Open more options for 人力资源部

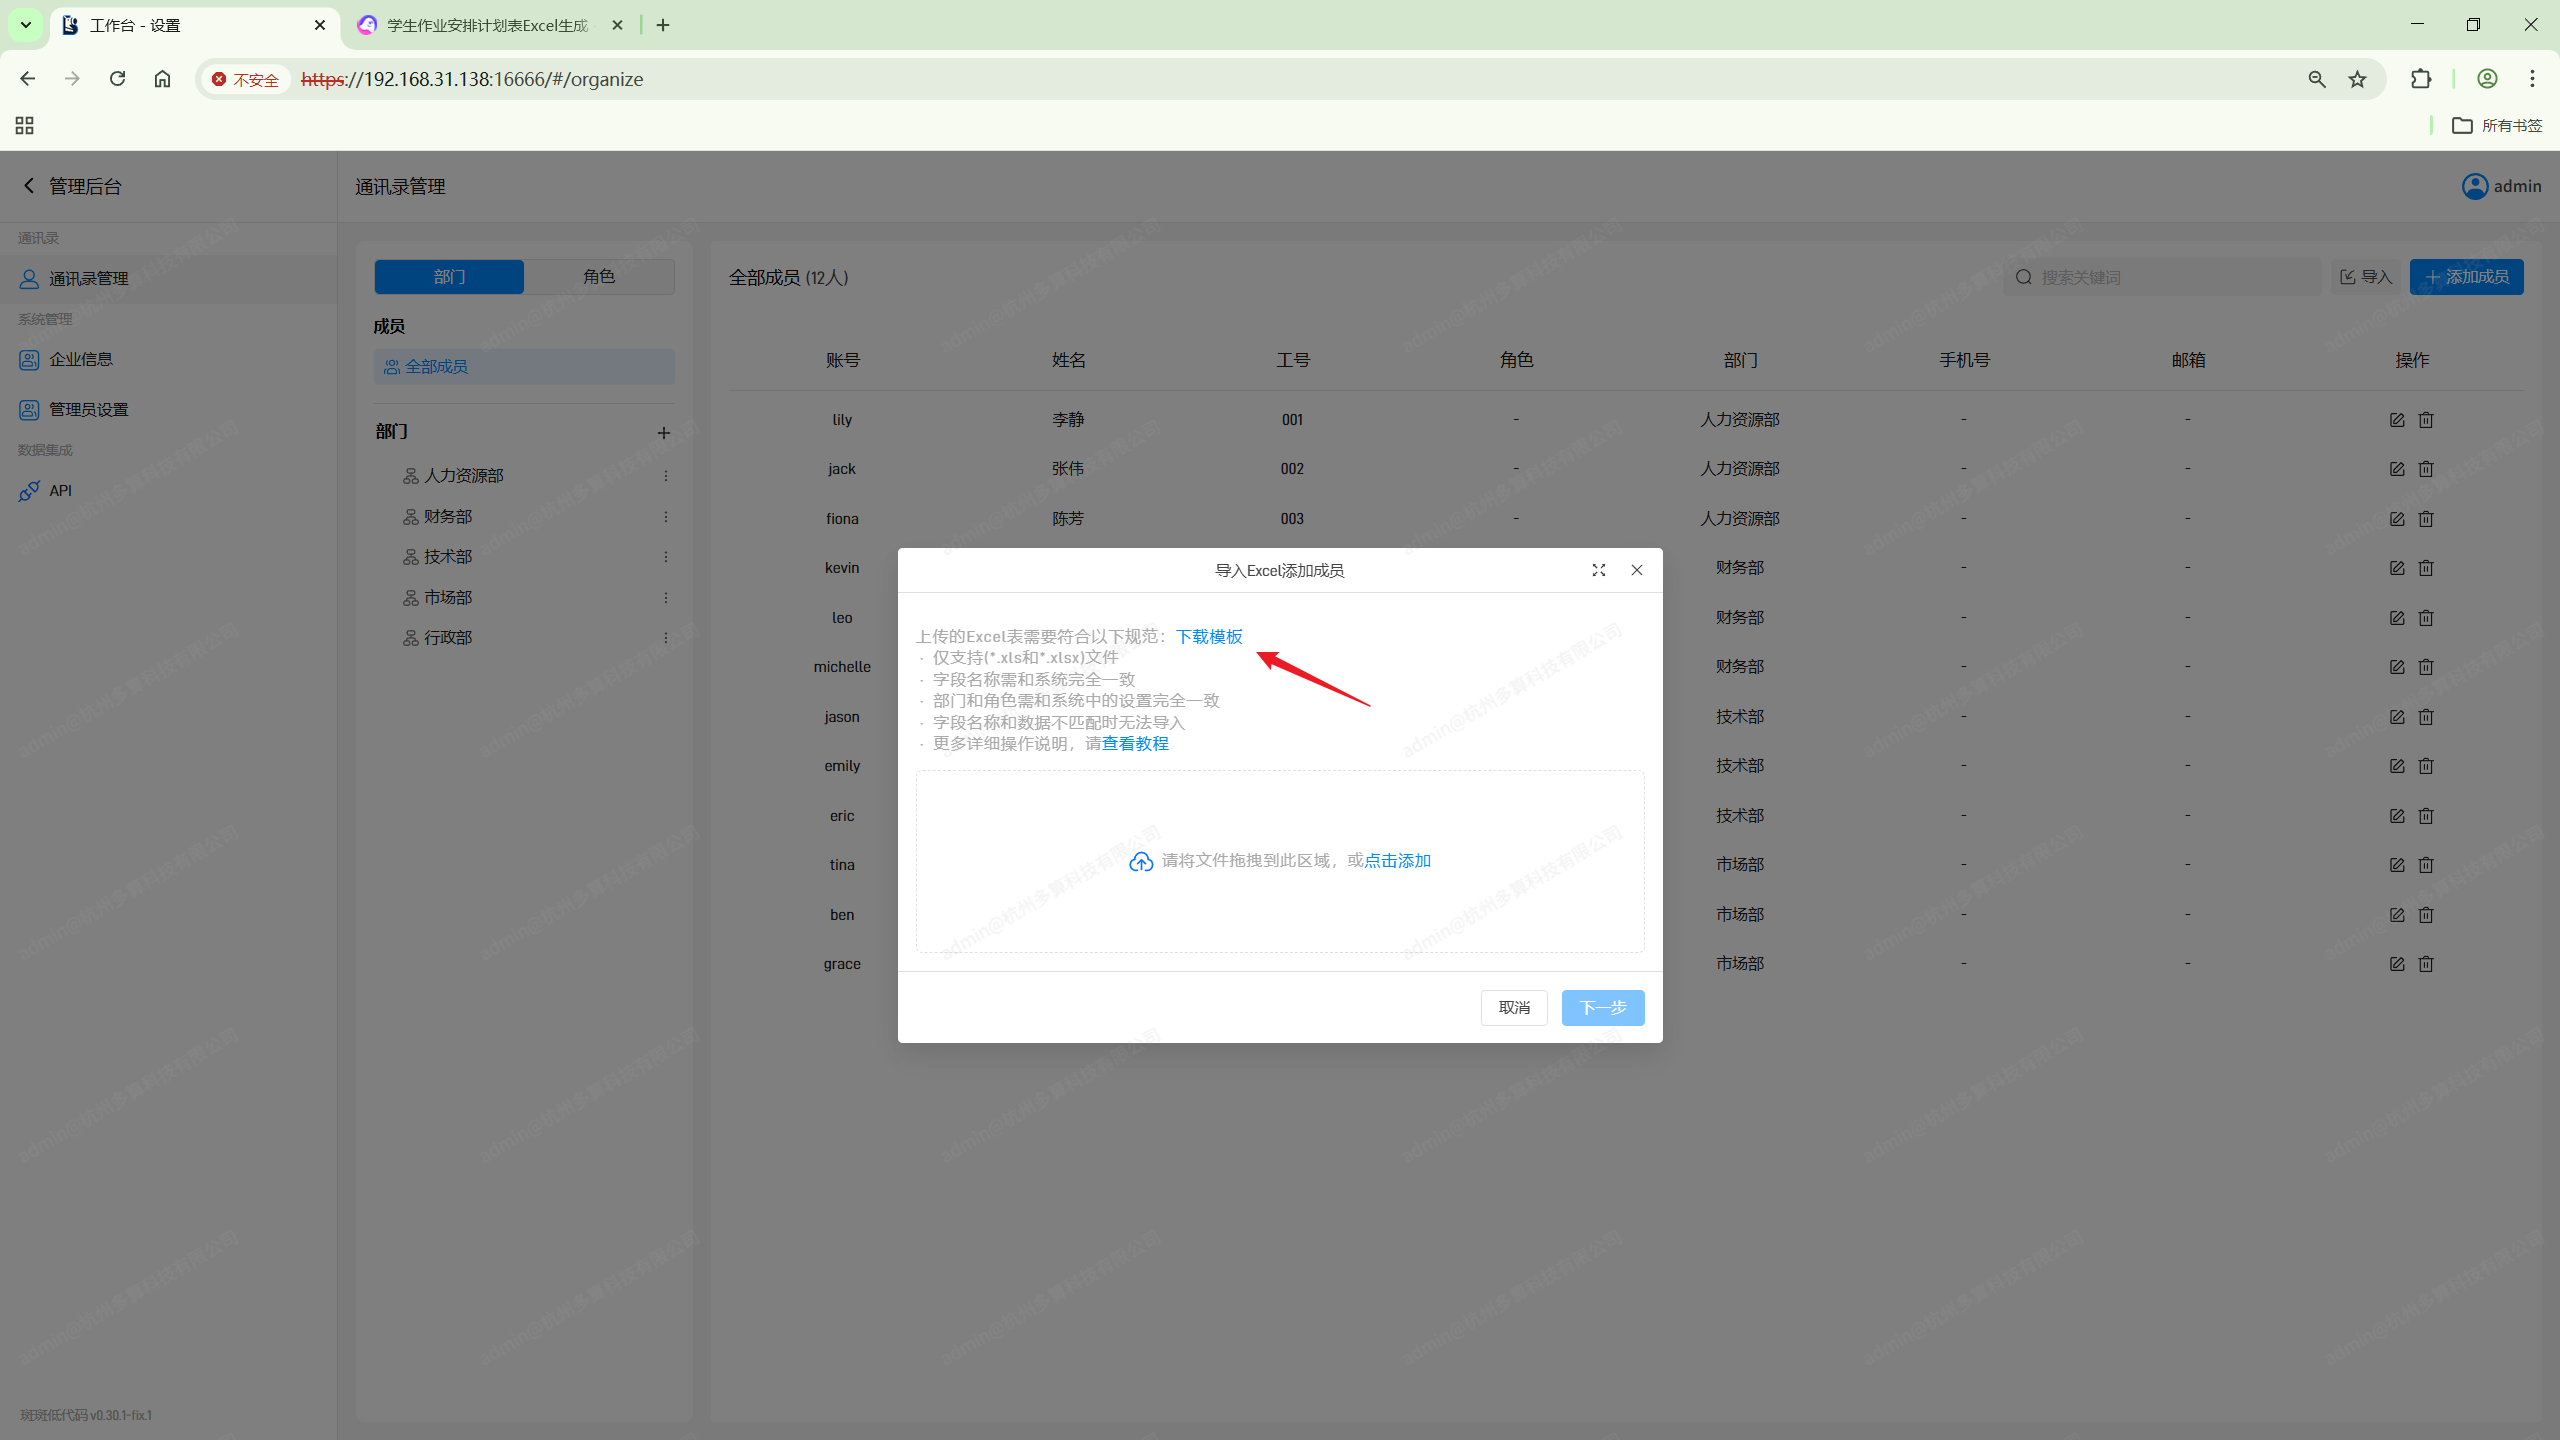[666, 476]
